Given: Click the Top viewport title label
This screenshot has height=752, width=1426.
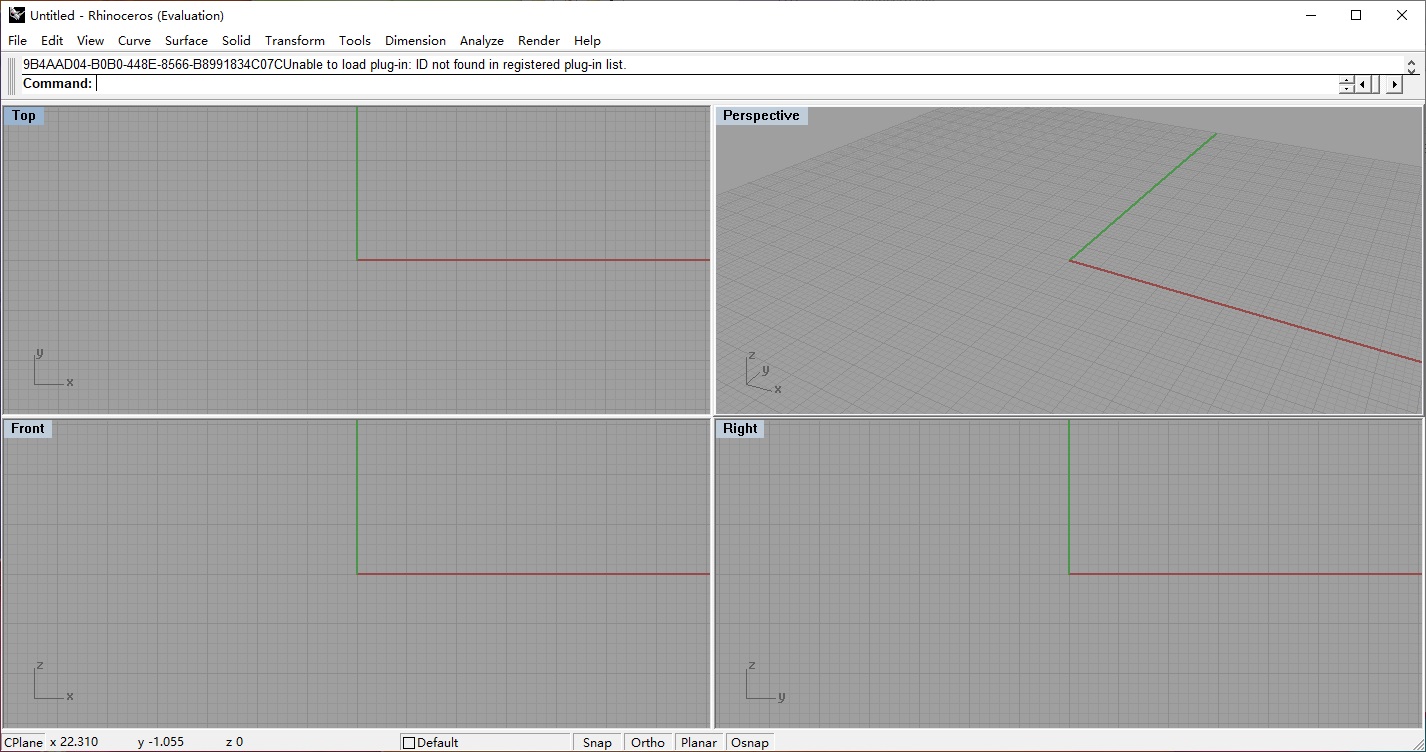Looking at the screenshot, I should [24, 116].
